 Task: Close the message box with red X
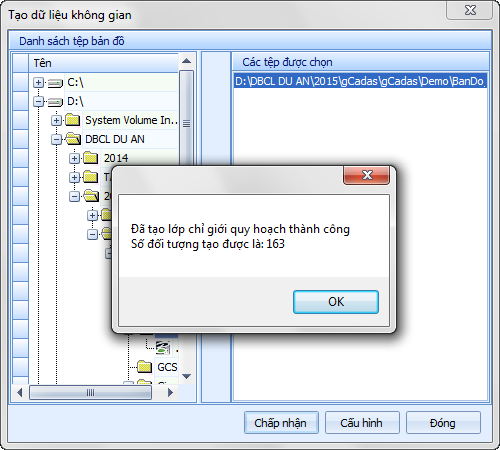coord(367,175)
